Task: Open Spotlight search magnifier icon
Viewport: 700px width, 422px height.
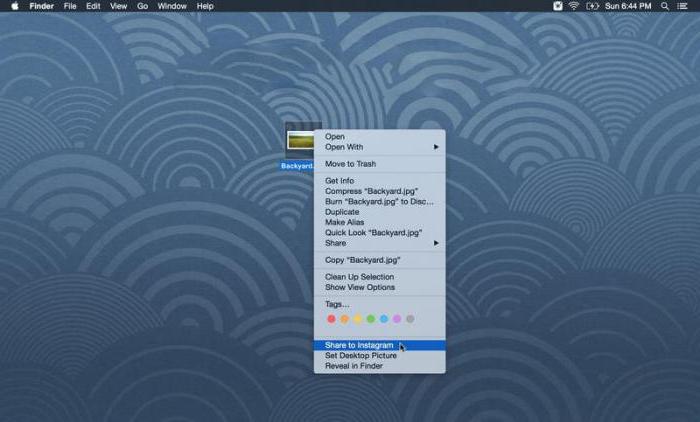Action: [x=665, y=6]
